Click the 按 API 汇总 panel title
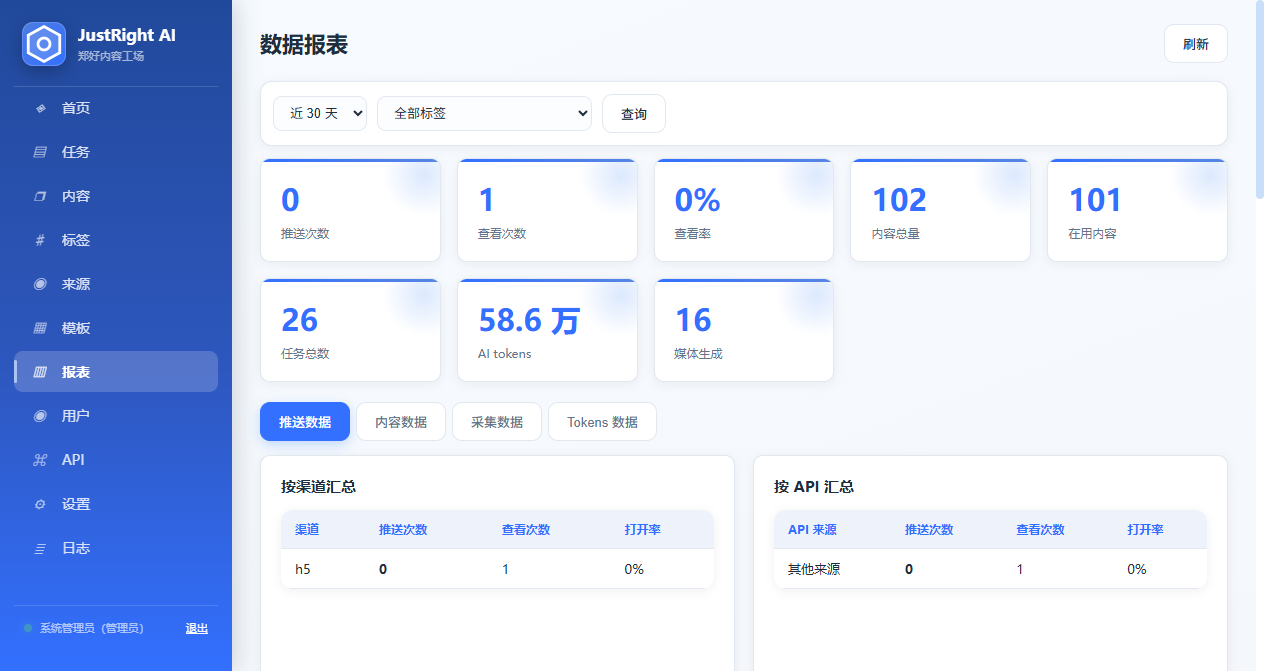 pyautogui.click(x=814, y=487)
